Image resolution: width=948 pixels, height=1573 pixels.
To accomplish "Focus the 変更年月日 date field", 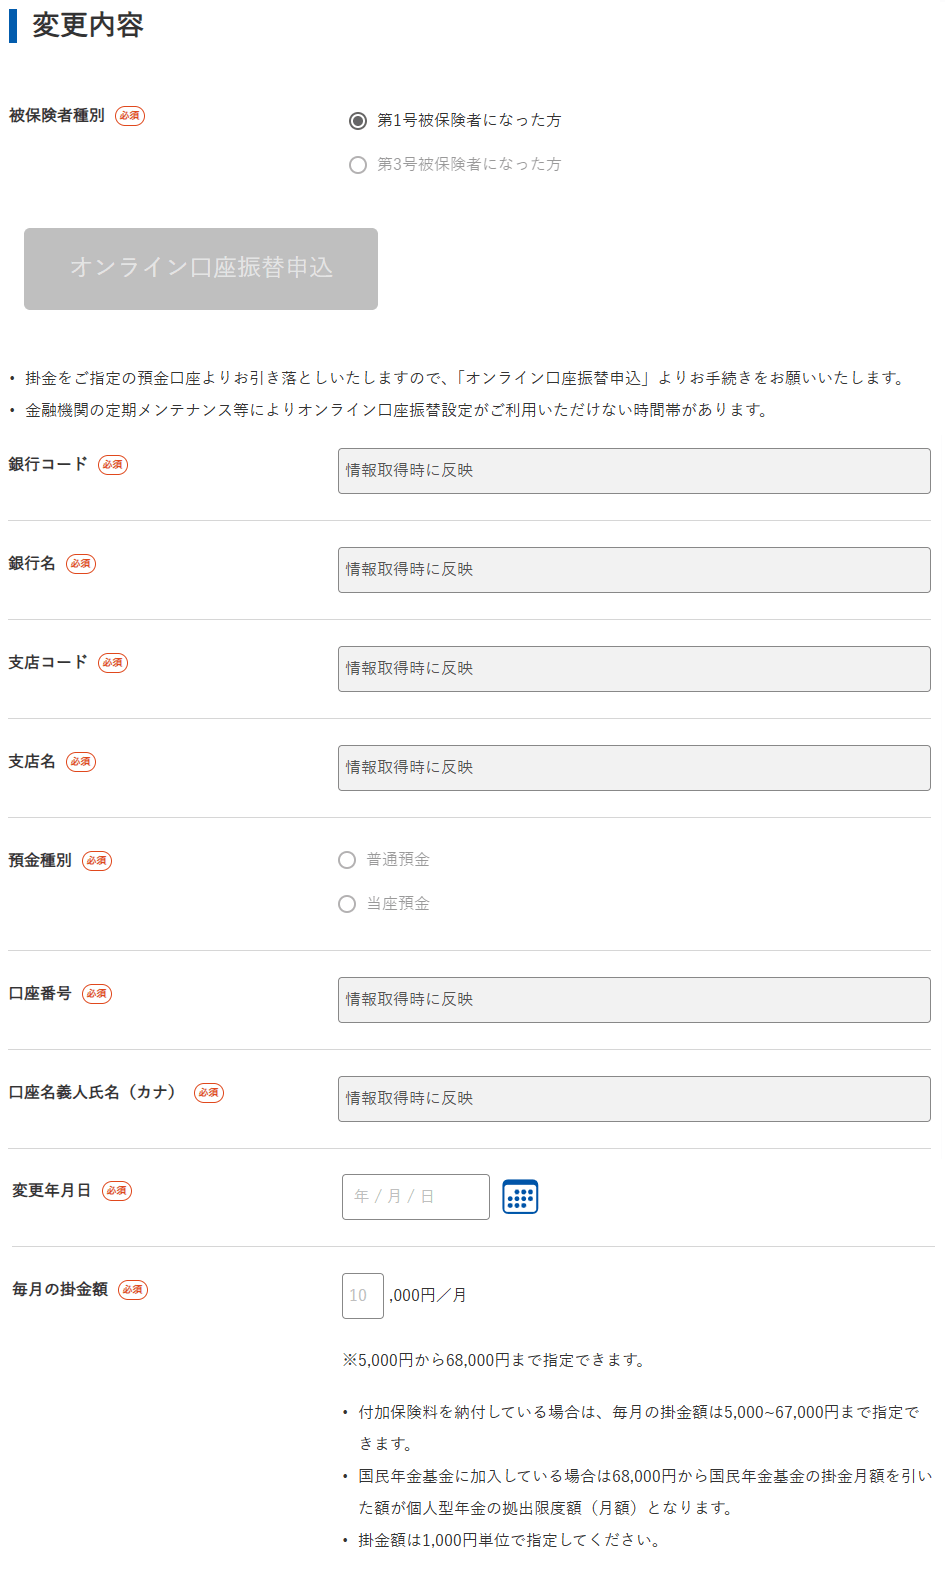I will click(x=415, y=1197).
